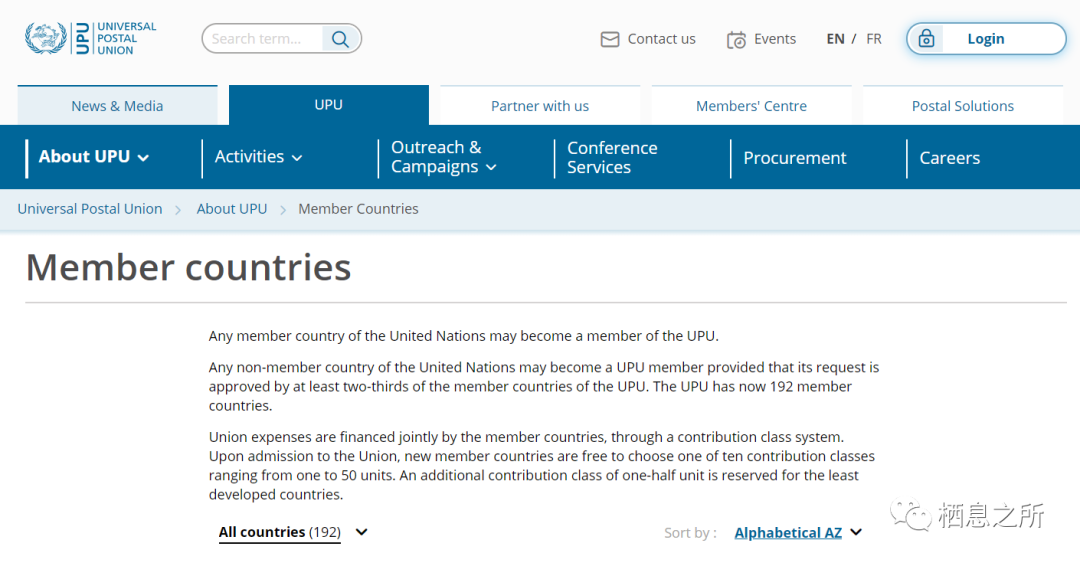Switch language to FR

tap(874, 39)
